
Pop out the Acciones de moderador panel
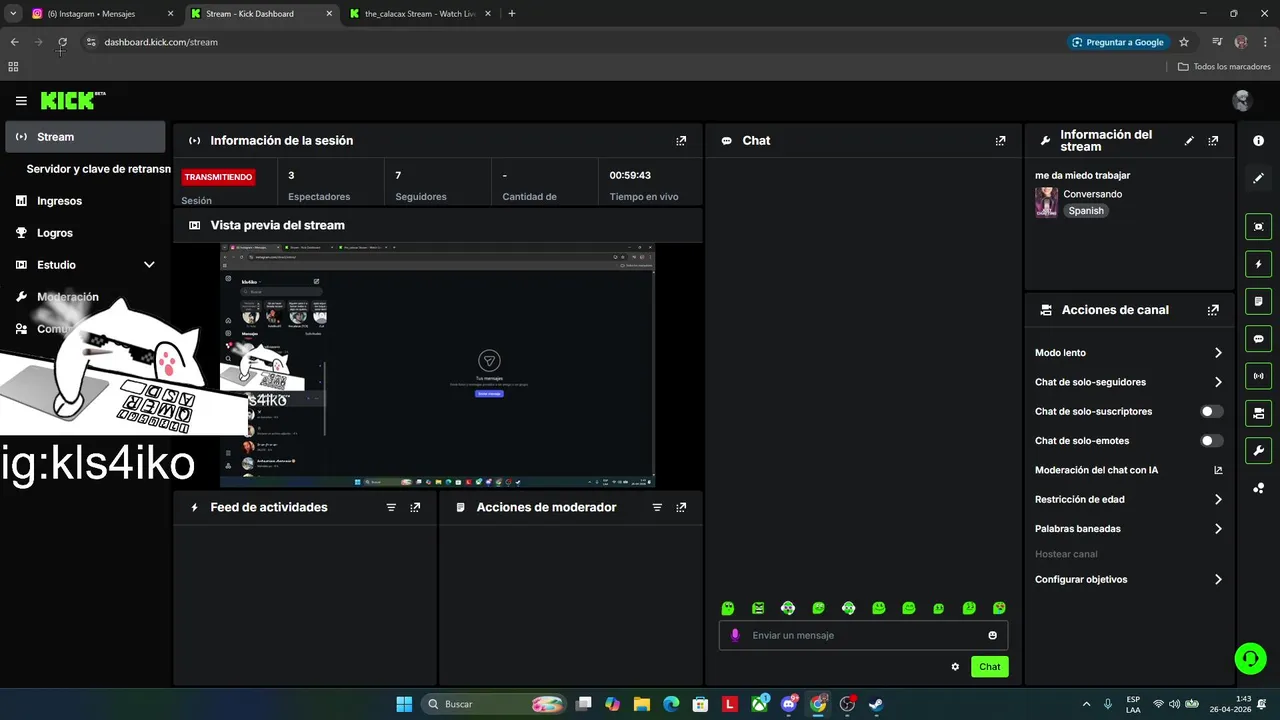coord(681,508)
